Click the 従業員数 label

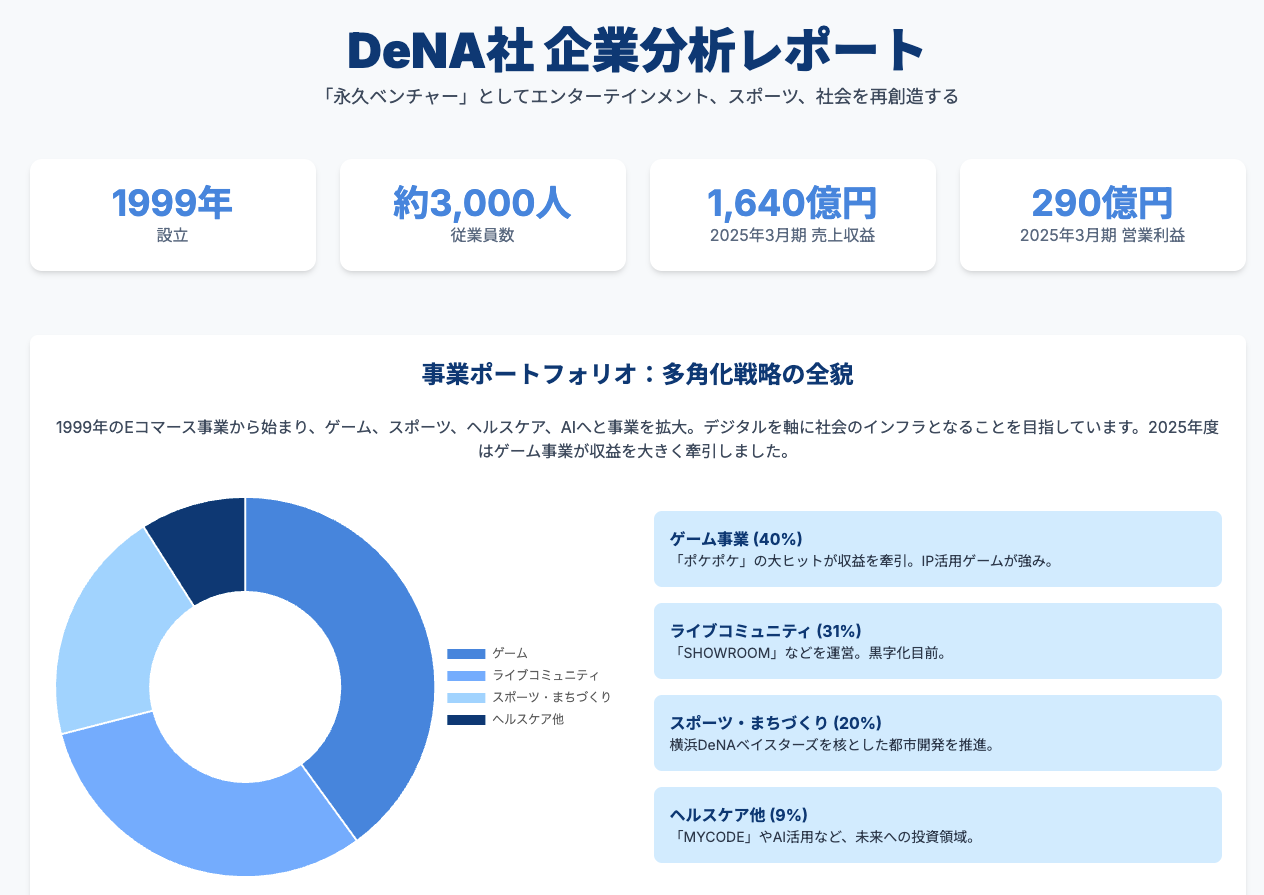(x=483, y=237)
